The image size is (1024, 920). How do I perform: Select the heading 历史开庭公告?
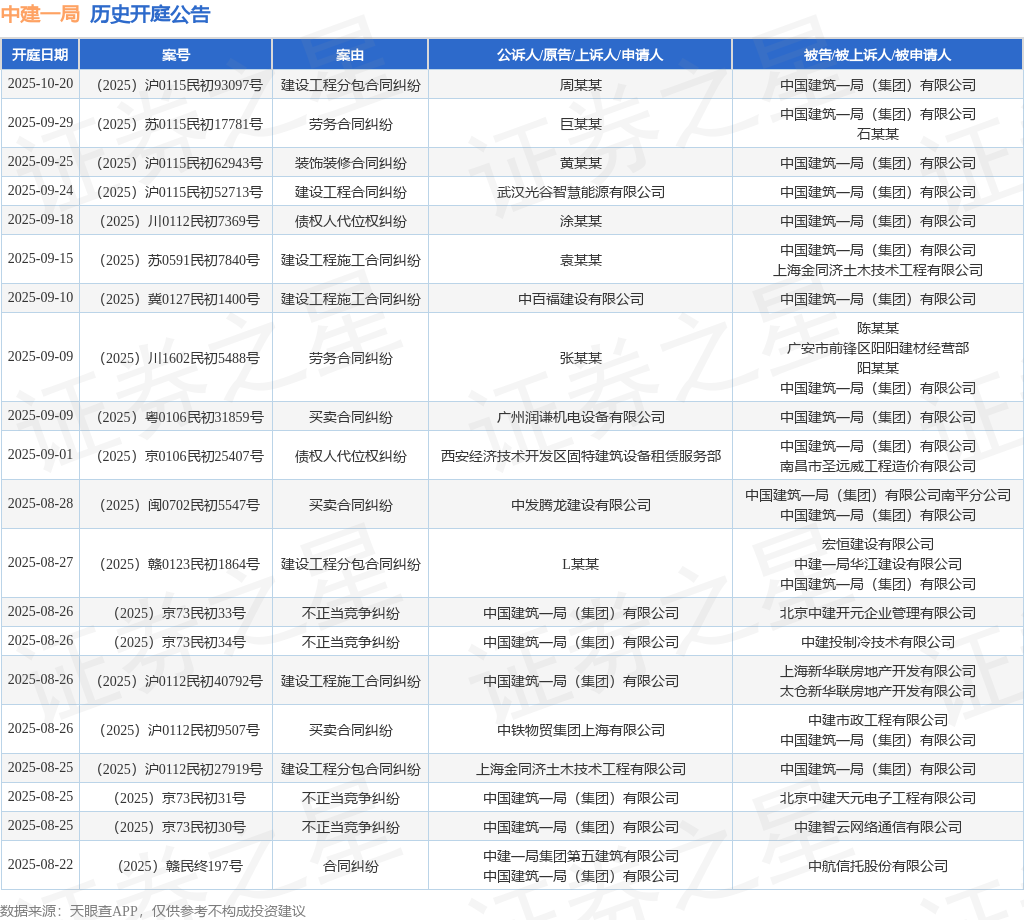click(x=150, y=14)
